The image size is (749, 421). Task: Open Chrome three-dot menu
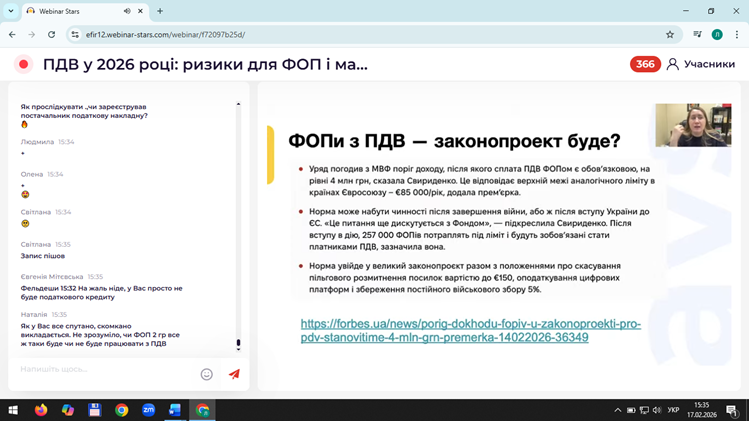click(x=737, y=34)
